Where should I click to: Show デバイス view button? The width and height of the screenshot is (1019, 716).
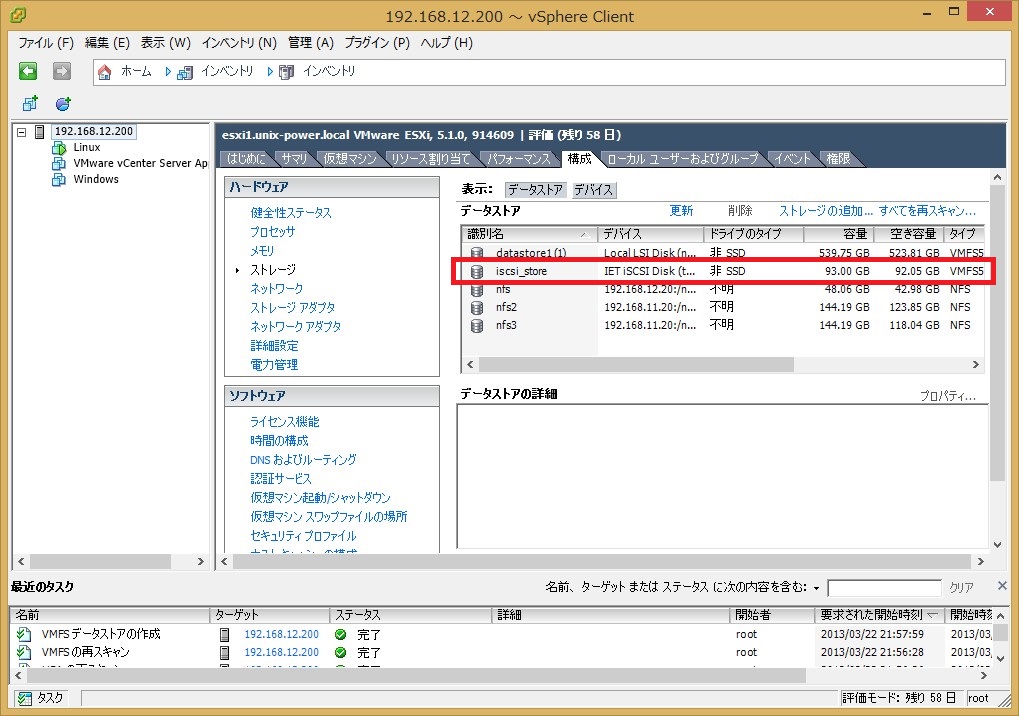click(x=594, y=190)
